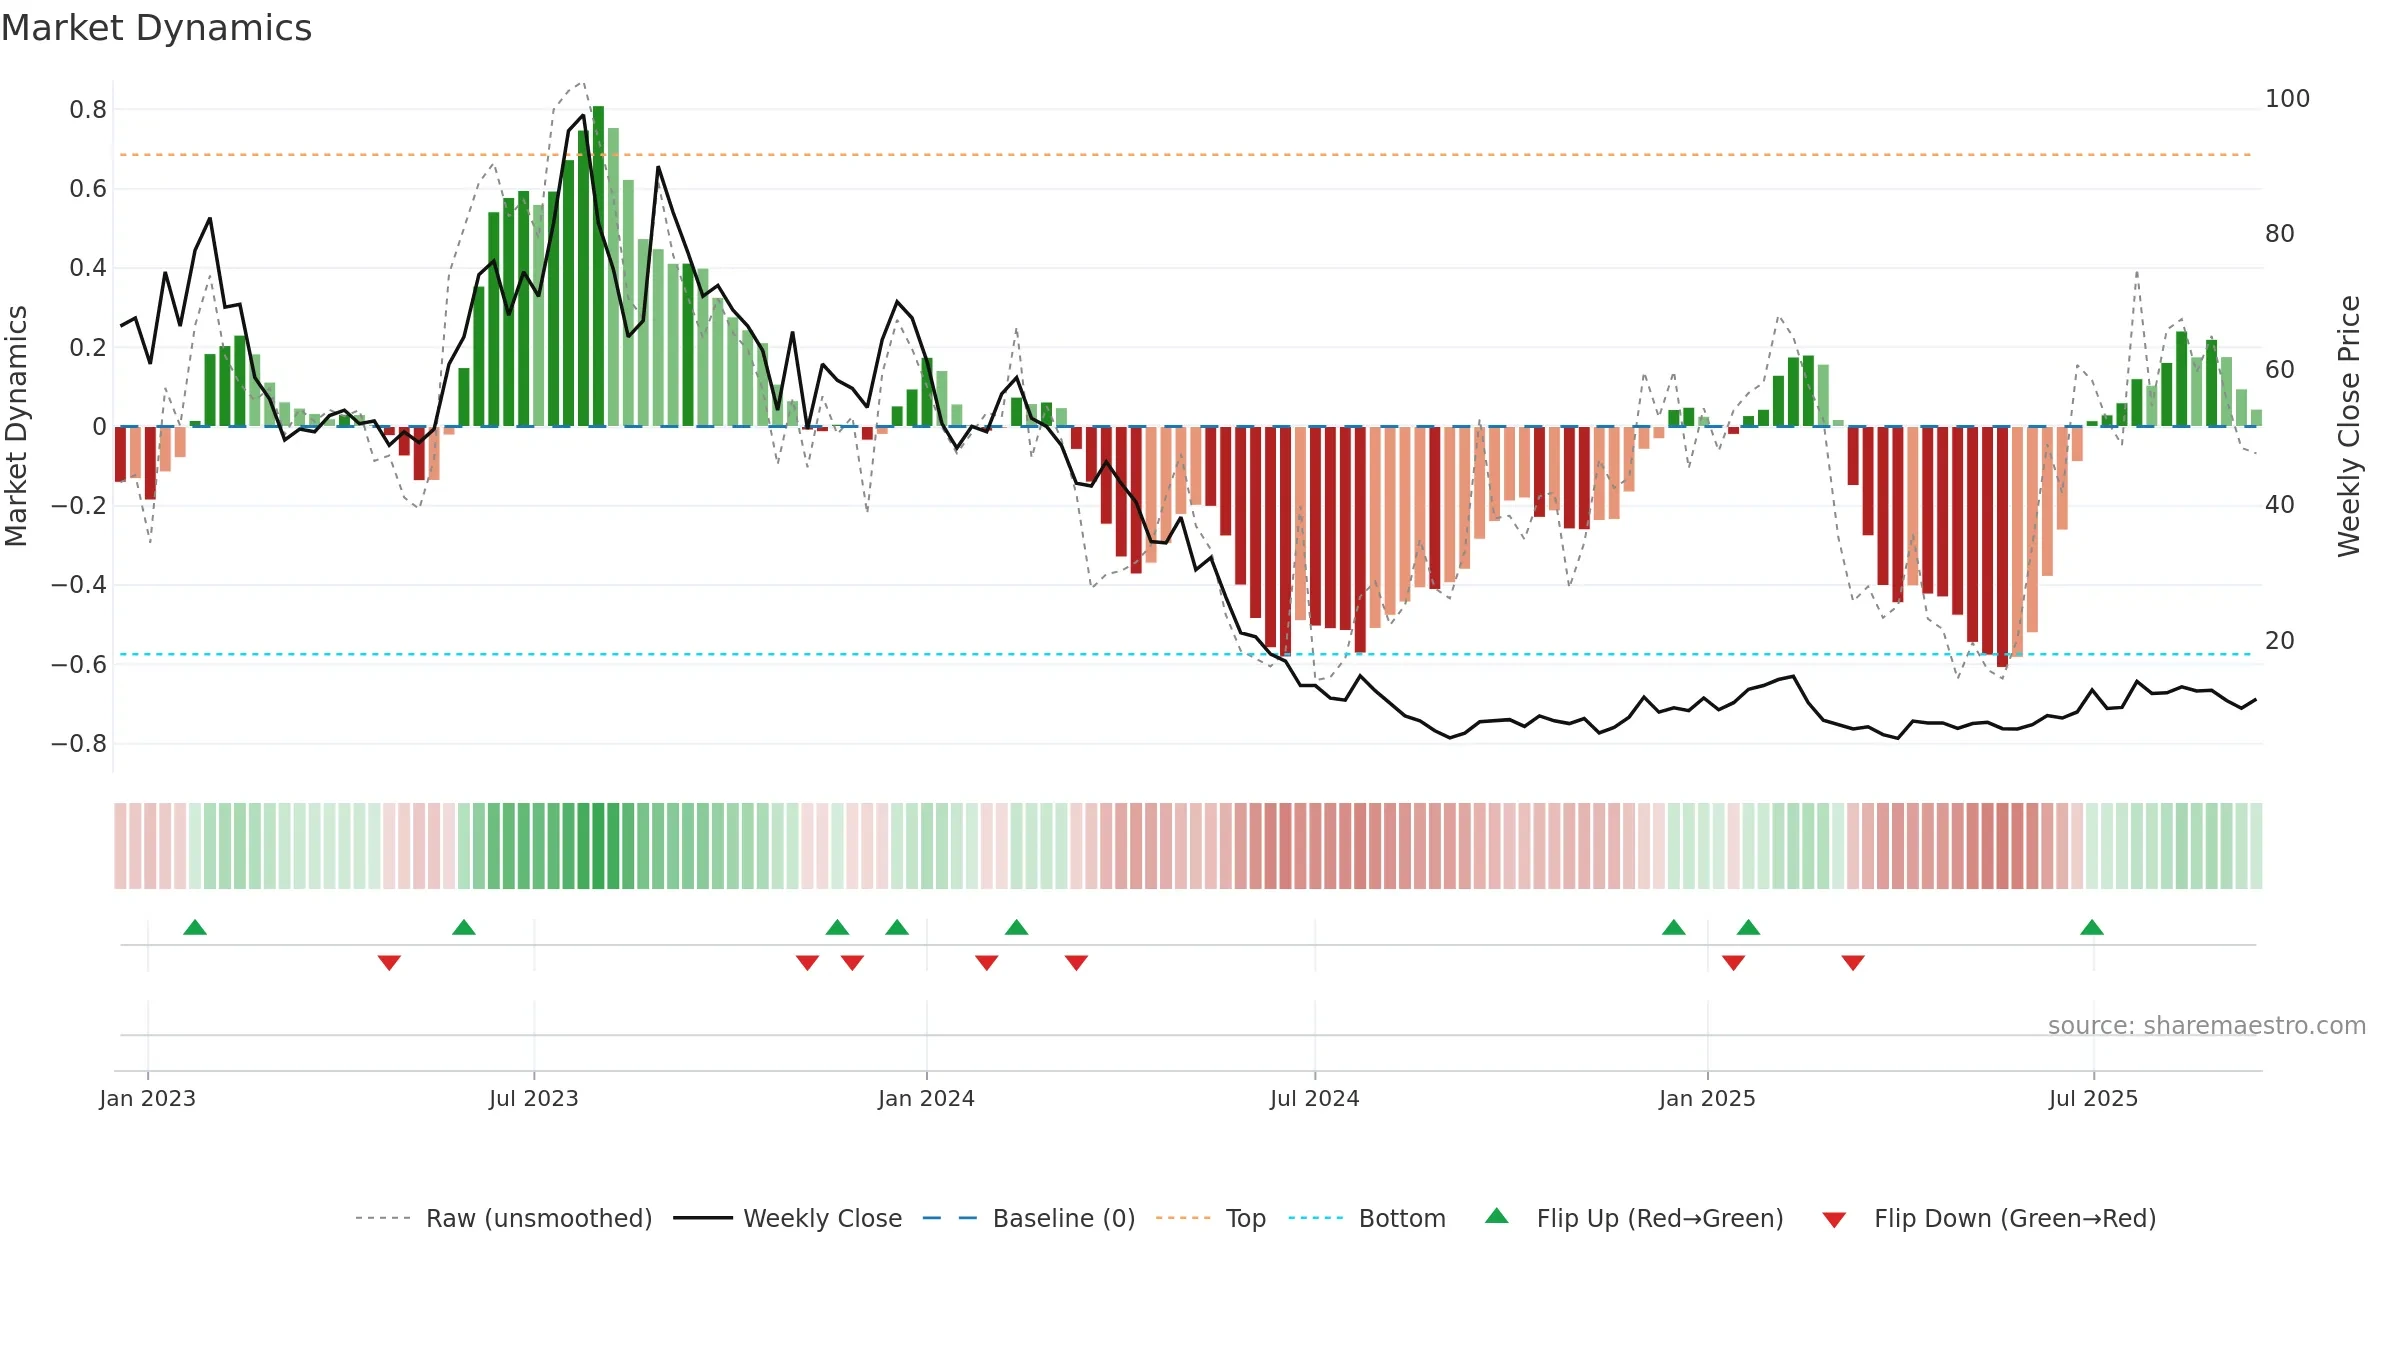Viewport: 2400px width, 1350px height.
Task: Click the green flip-up marker just before Jul 2023
Action: (x=464, y=928)
